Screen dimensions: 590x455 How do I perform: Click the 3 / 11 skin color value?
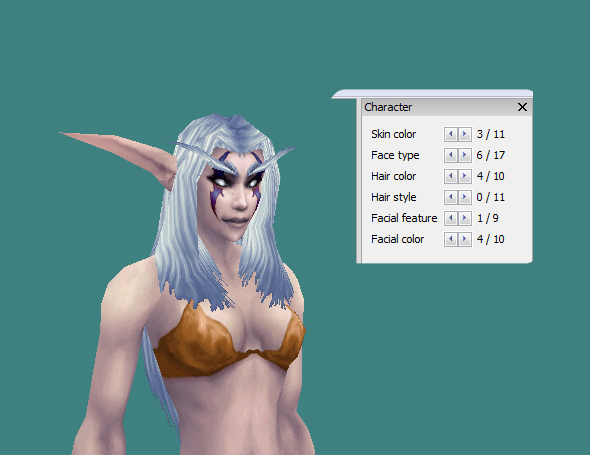point(490,134)
